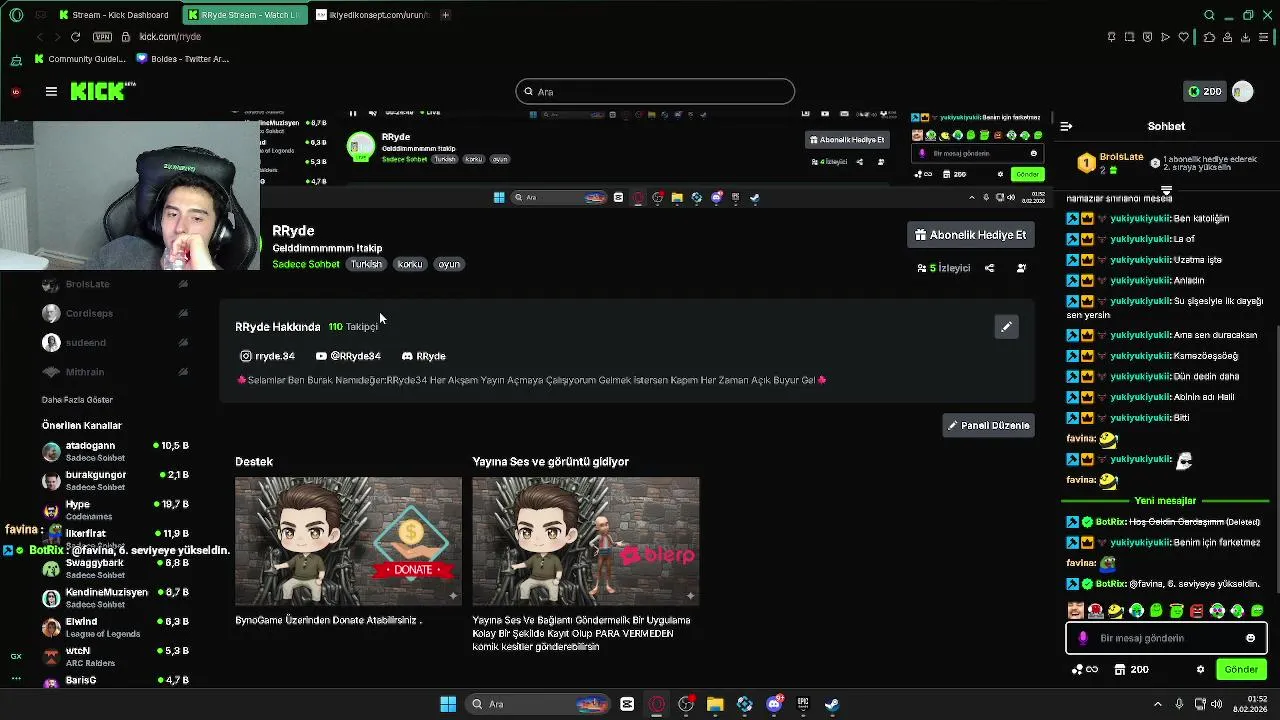Open Steam from the taskbar

point(831,704)
